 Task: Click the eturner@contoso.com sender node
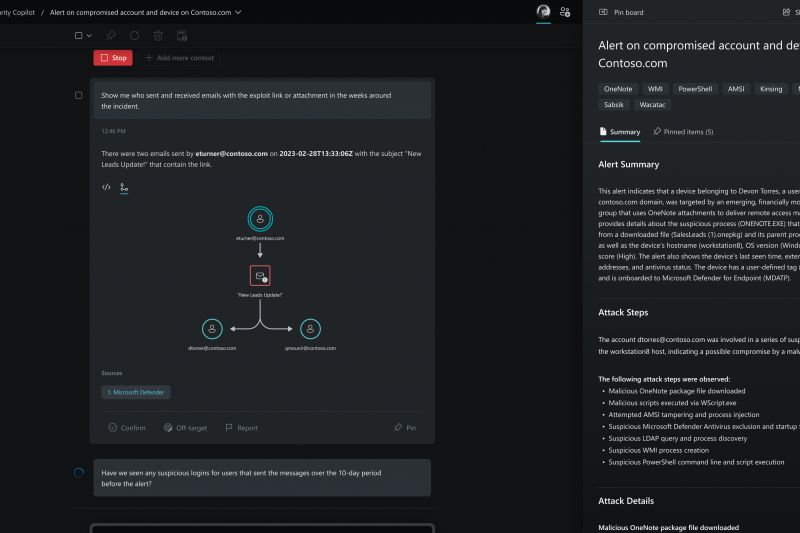260,219
